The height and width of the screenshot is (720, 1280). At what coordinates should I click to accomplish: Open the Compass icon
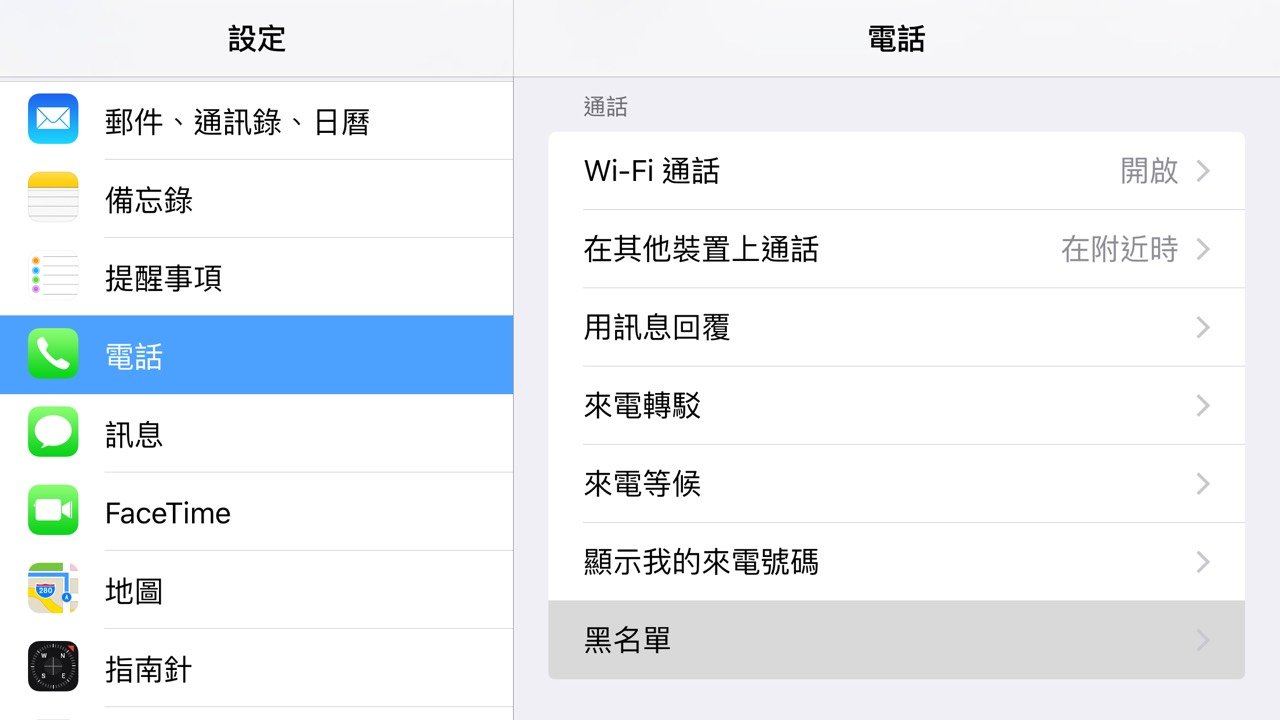point(53,667)
